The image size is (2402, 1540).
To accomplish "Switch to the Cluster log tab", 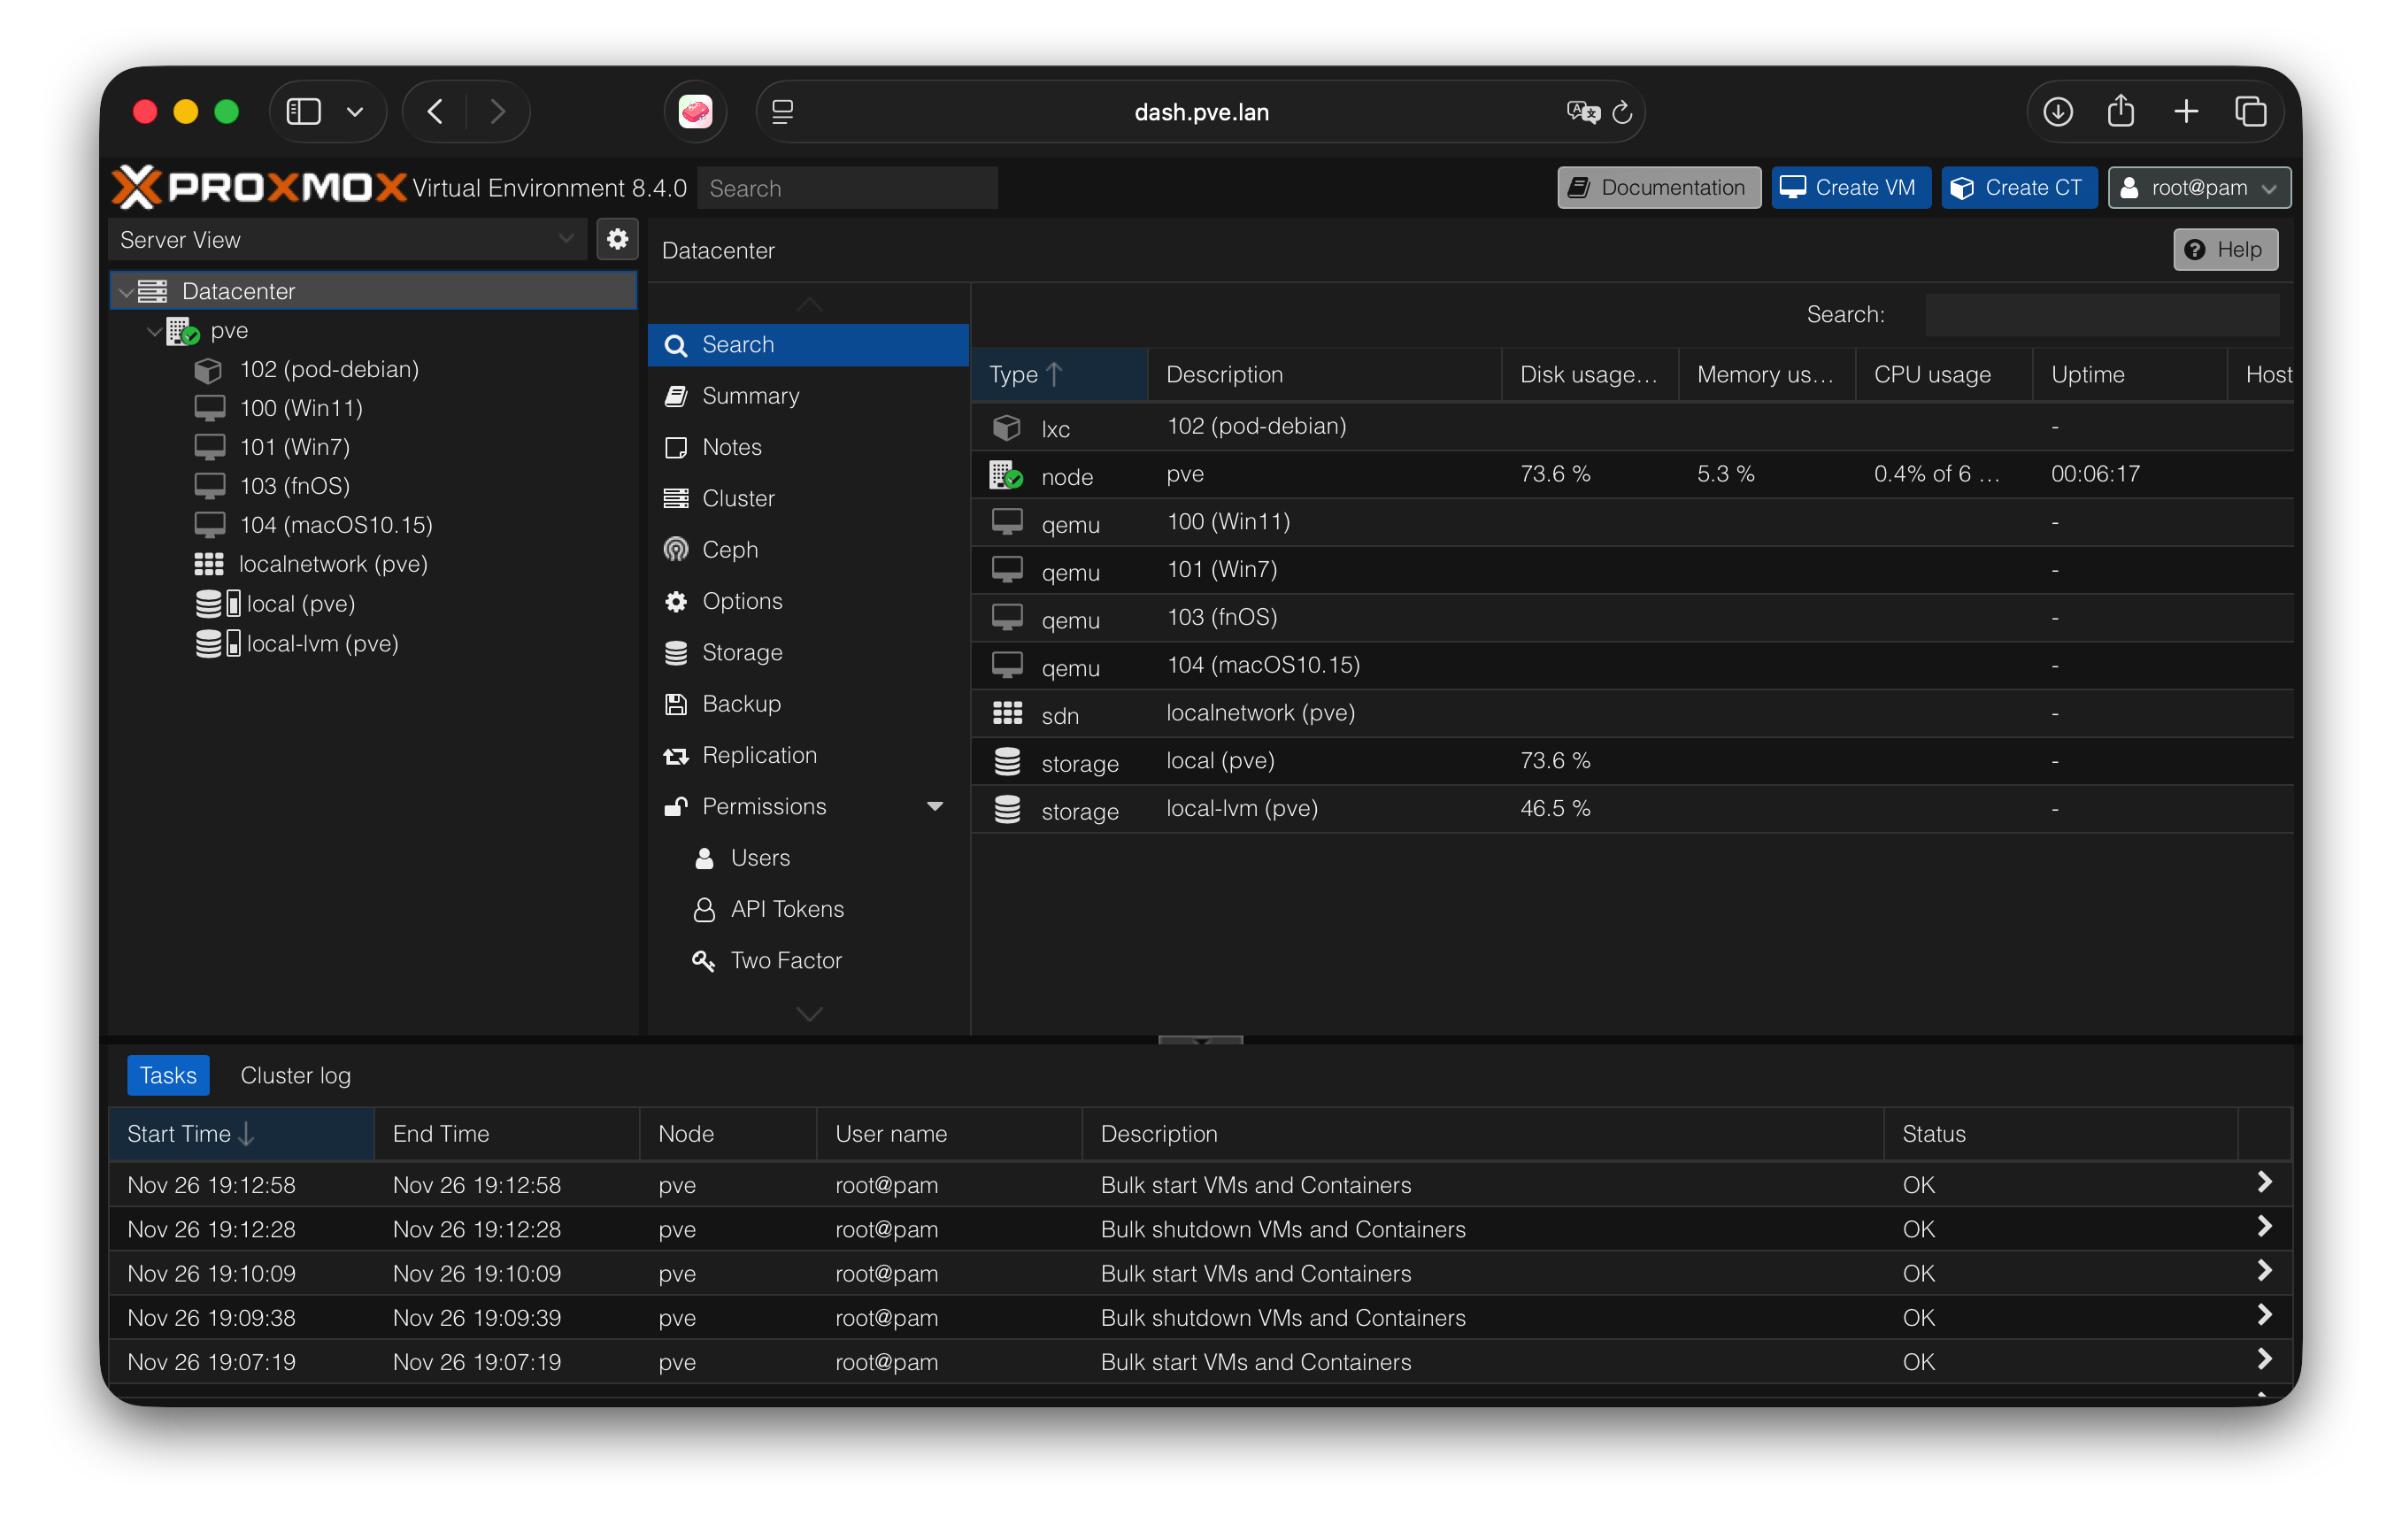I will pyautogui.click(x=295, y=1075).
